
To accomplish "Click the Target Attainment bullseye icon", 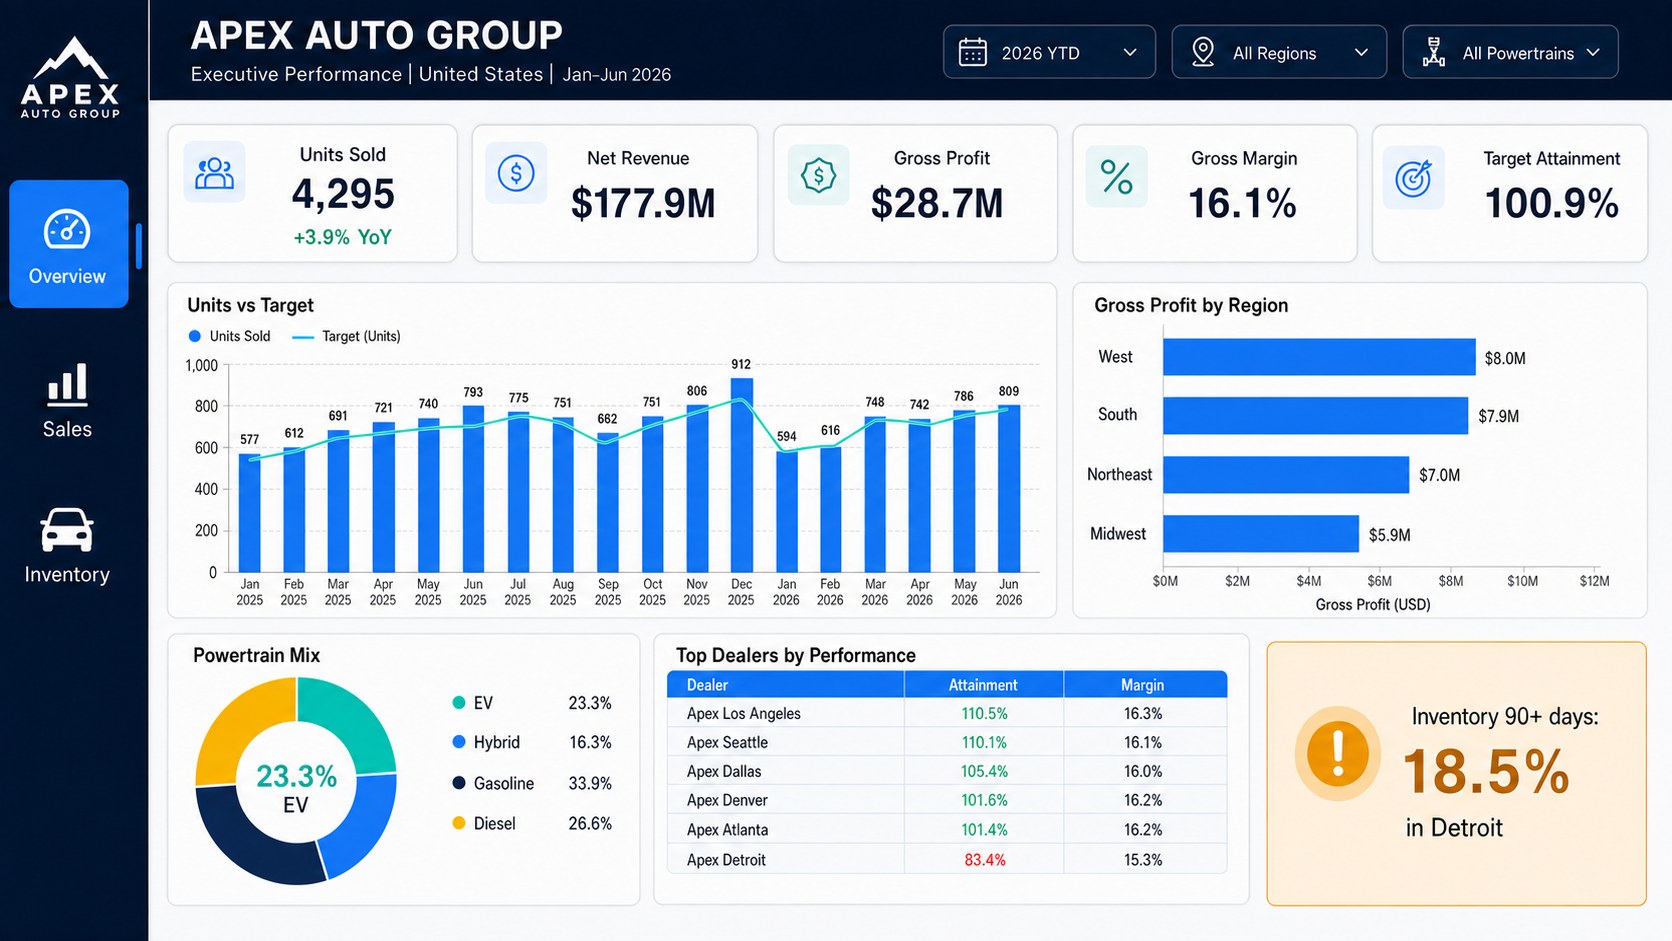I will (x=1413, y=178).
